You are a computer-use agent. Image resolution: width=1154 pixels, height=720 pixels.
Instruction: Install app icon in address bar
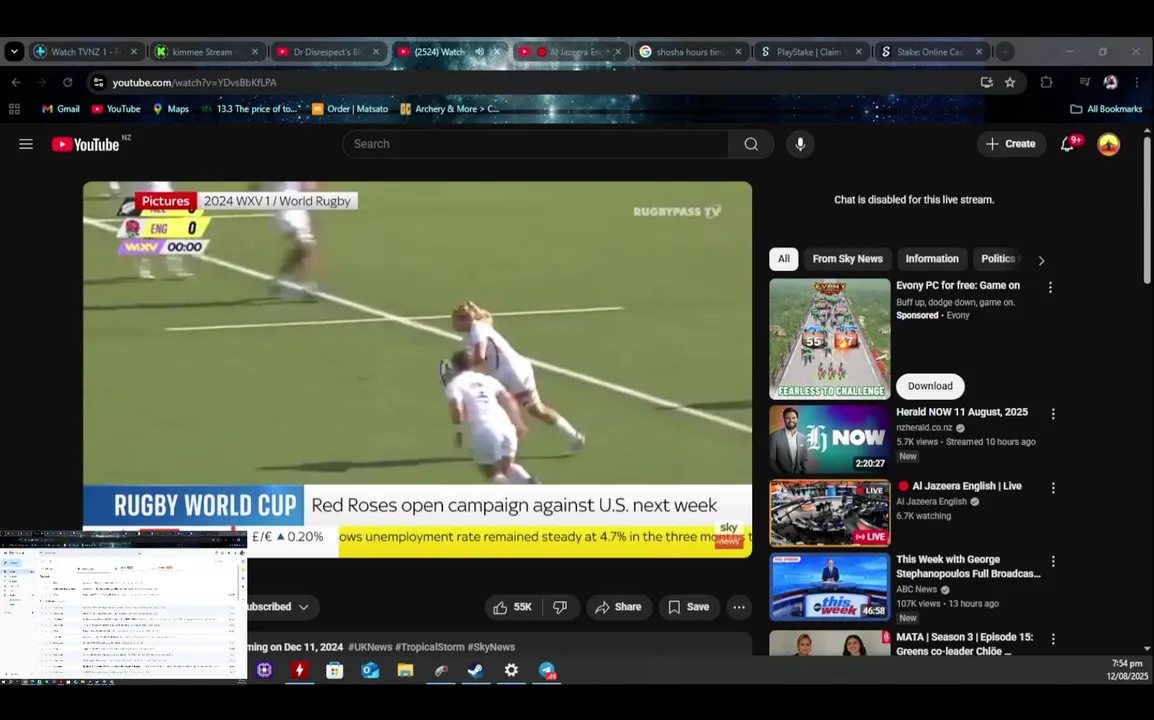coord(987,82)
